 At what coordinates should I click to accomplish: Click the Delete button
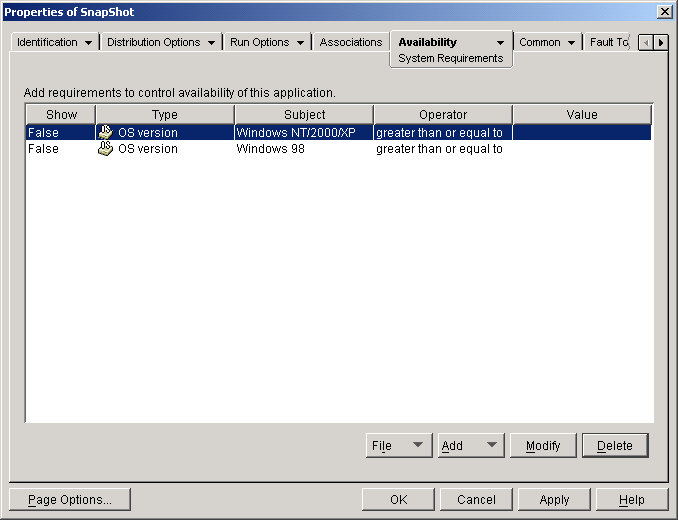coord(615,445)
